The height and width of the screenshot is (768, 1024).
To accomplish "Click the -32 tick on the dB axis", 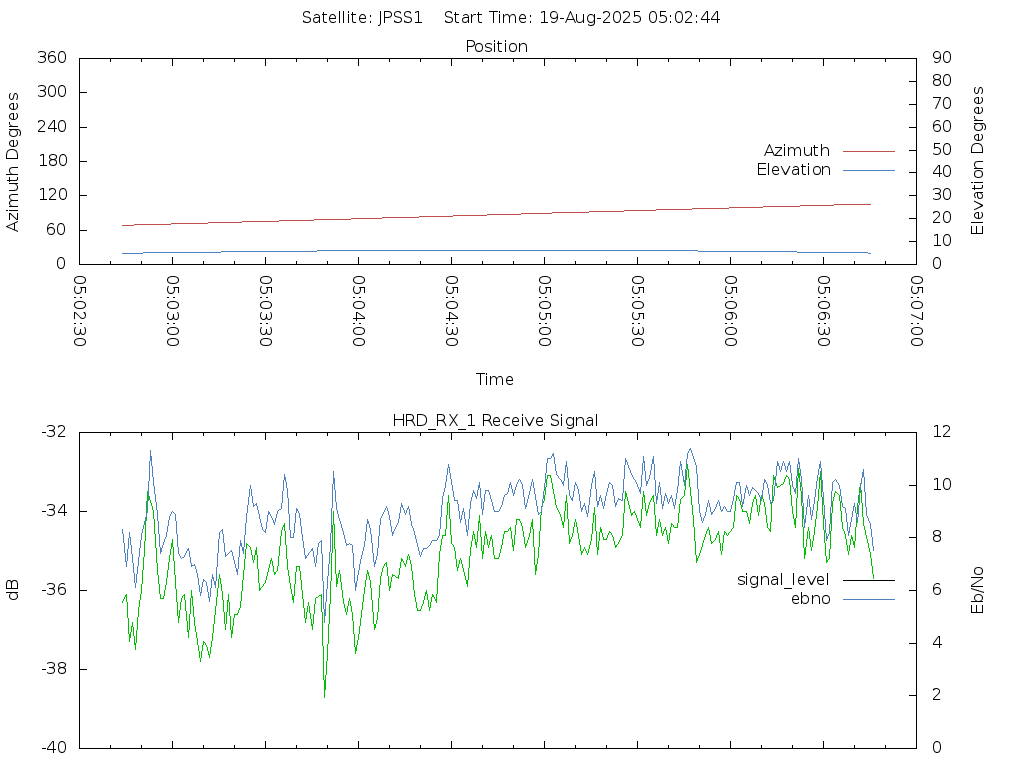I will click(54, 432).
